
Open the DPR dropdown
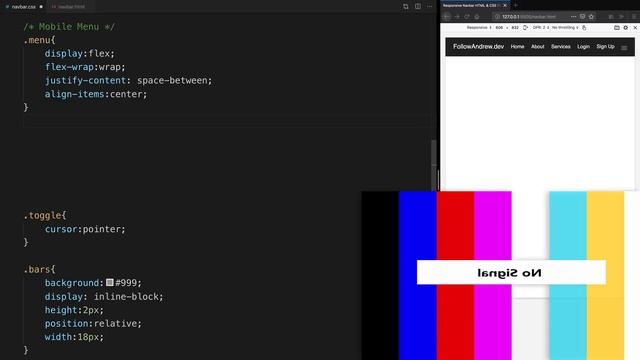(541, 28)
